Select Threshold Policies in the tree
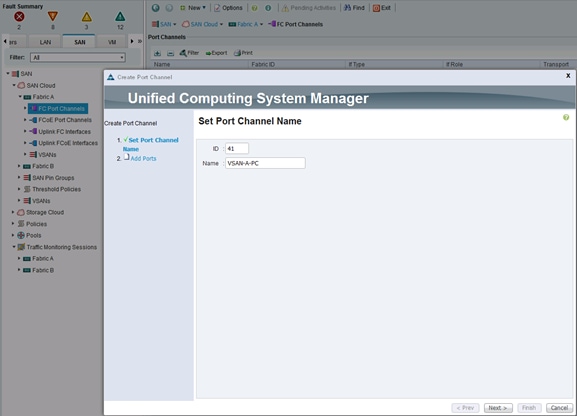Image resolution: width=577 pixels, height=416 pixels. click(52, 189)
